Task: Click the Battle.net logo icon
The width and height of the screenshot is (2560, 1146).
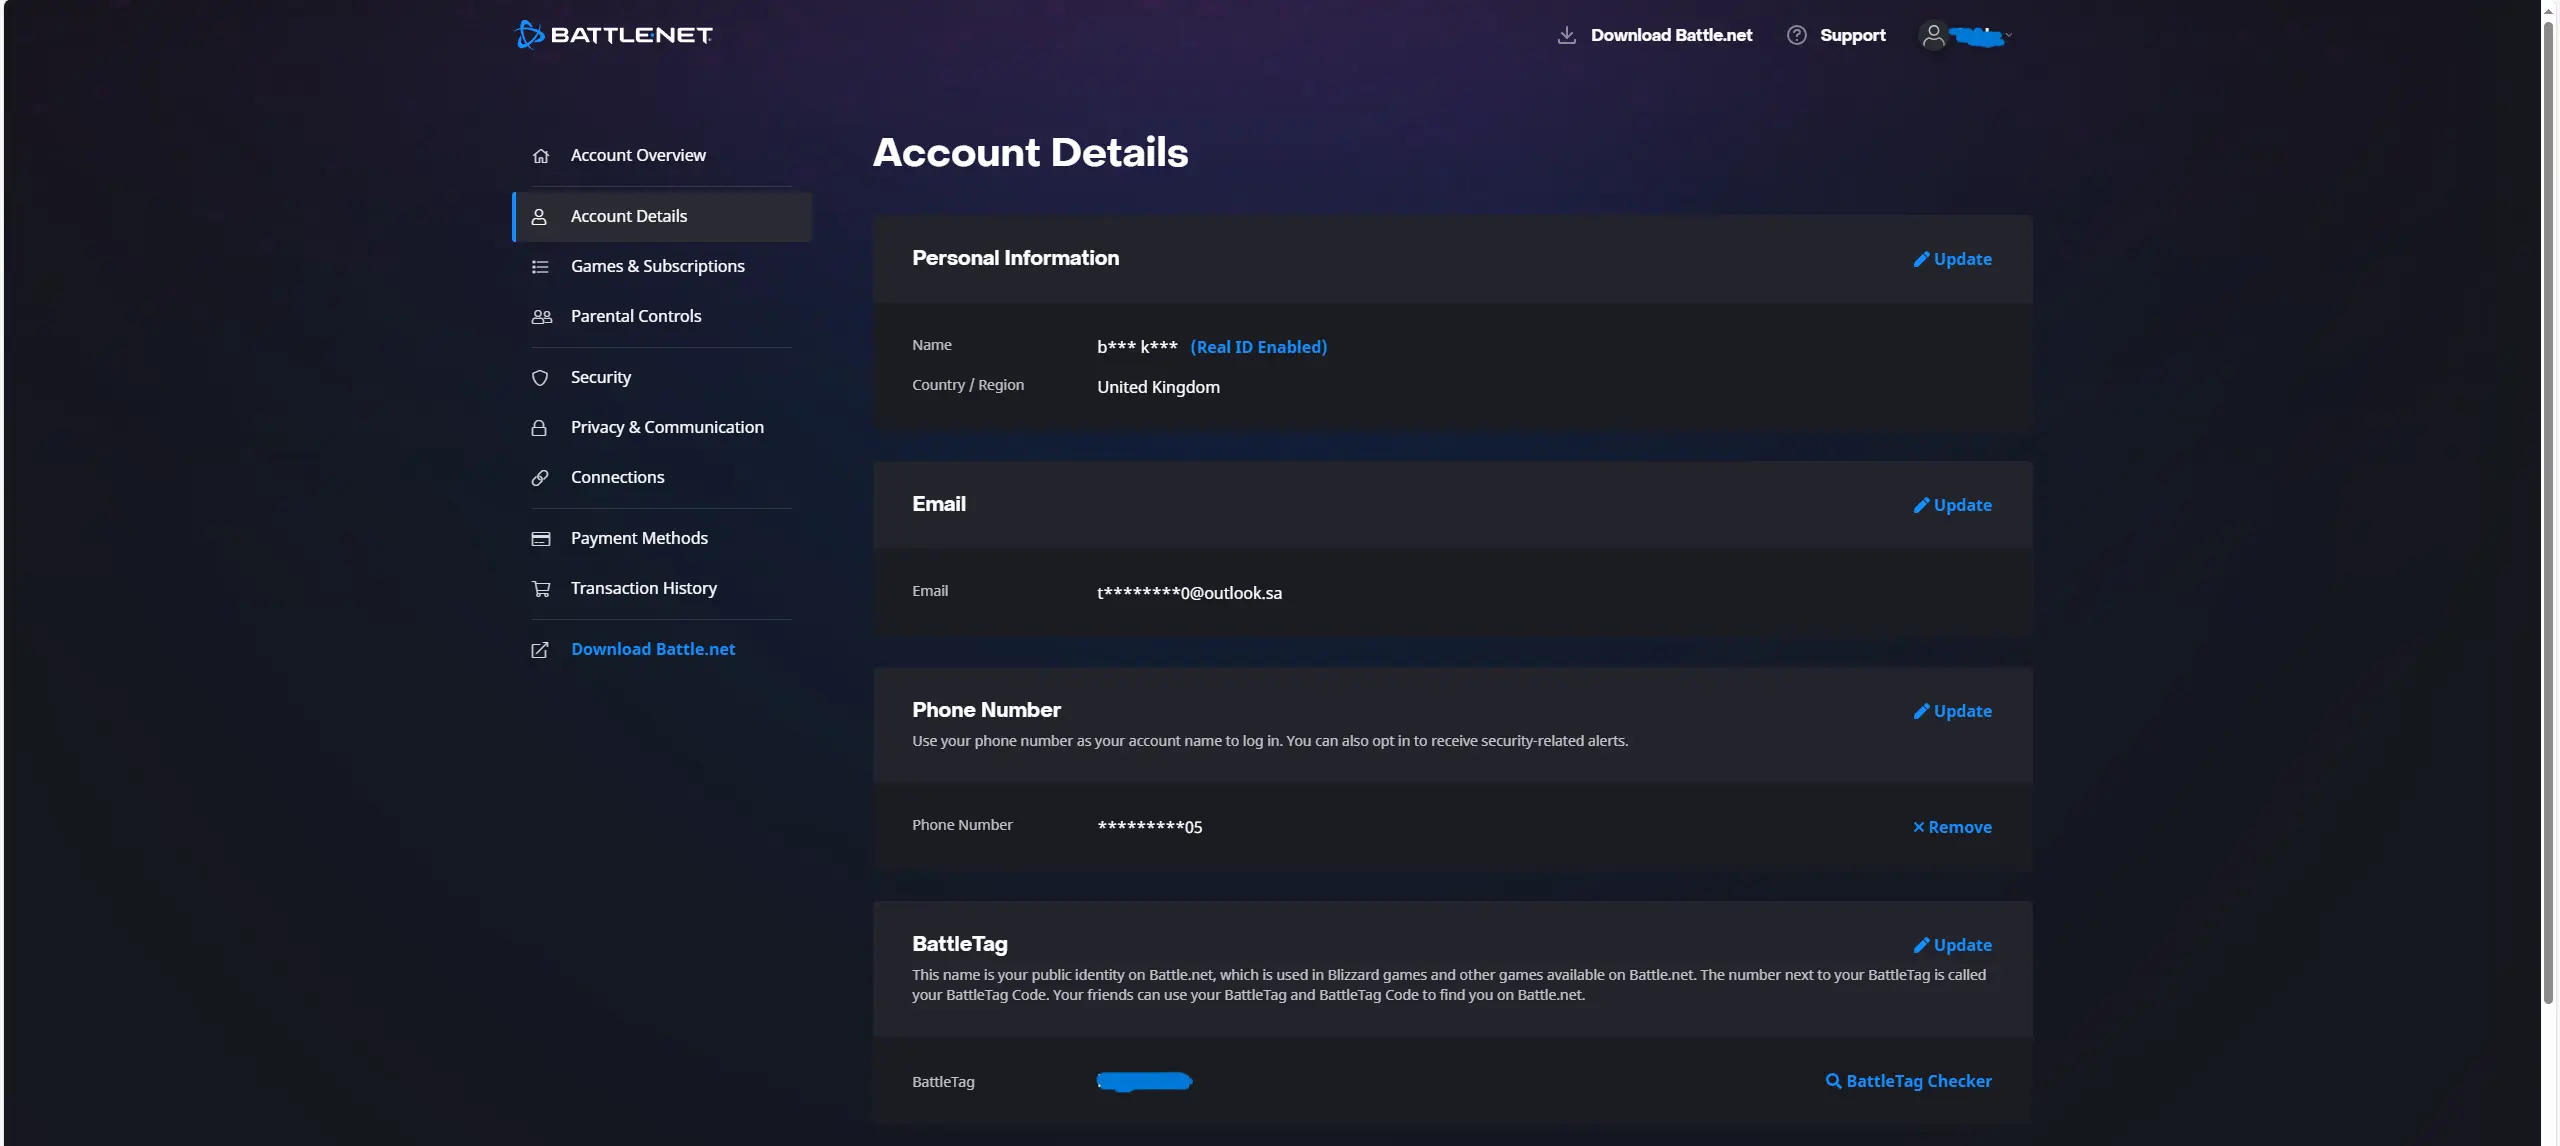Action: [x=529, y=35]
